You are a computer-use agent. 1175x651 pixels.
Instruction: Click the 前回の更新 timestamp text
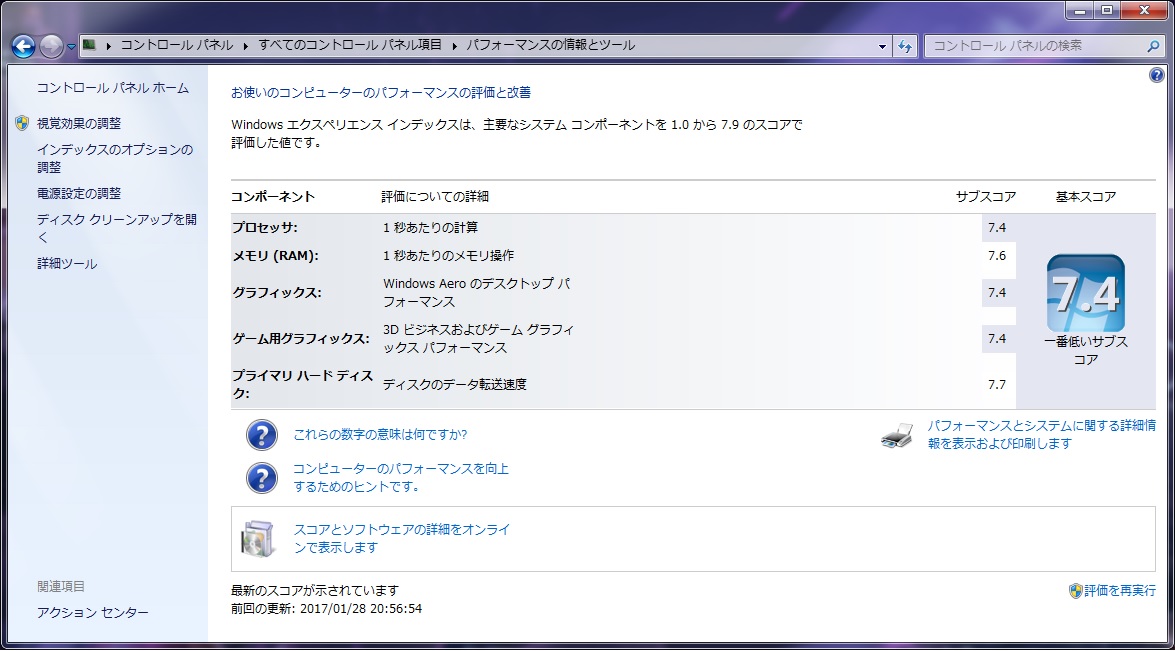(x=327, y=609)
